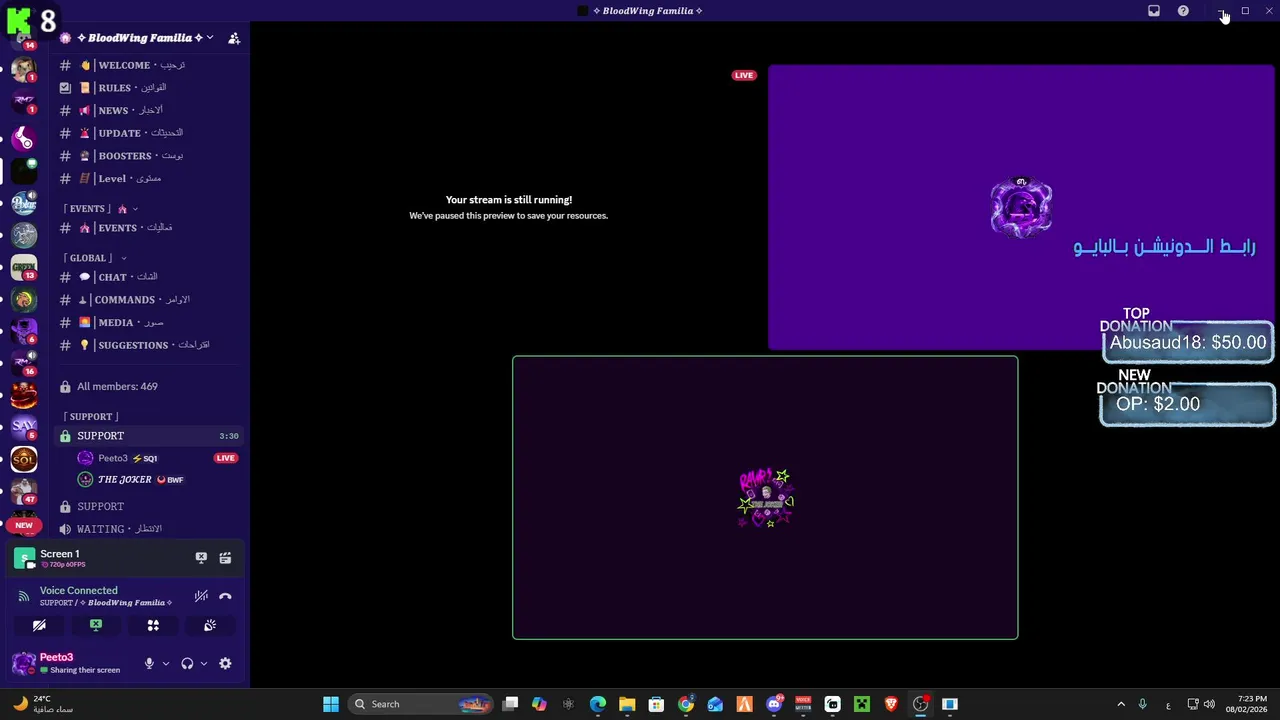Viewport: 1280px width, 720px height.
Task: Turn on camera with crossed-out camera button
Action: point(39,625)
